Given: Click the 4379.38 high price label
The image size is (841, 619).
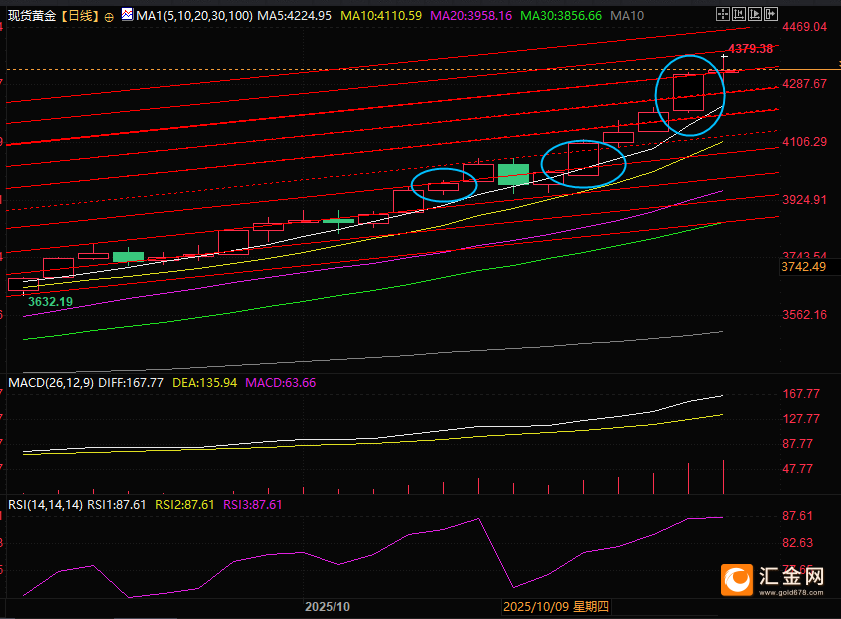Looking at the screenshot, I should (x=750, y=48).
